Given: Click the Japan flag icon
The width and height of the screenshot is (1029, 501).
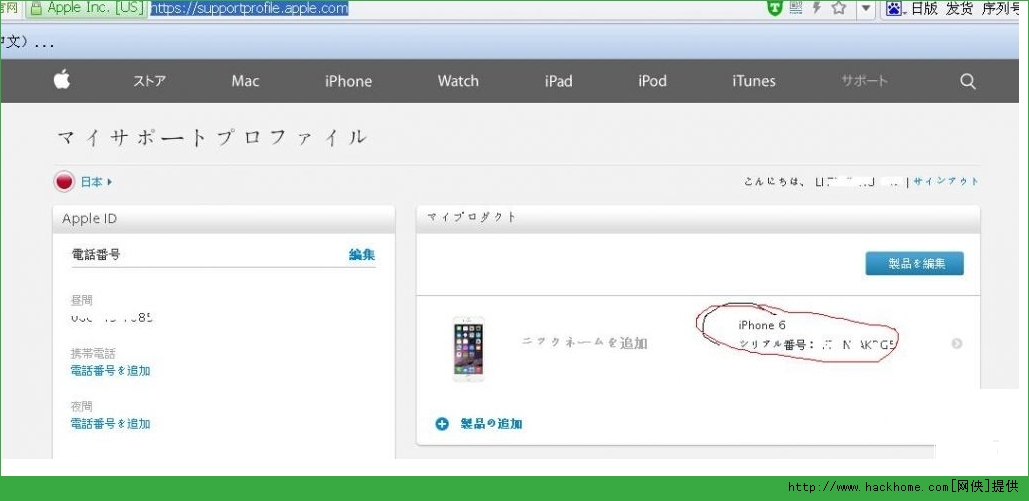Looking at the screenshot, I should coord(65,182).
